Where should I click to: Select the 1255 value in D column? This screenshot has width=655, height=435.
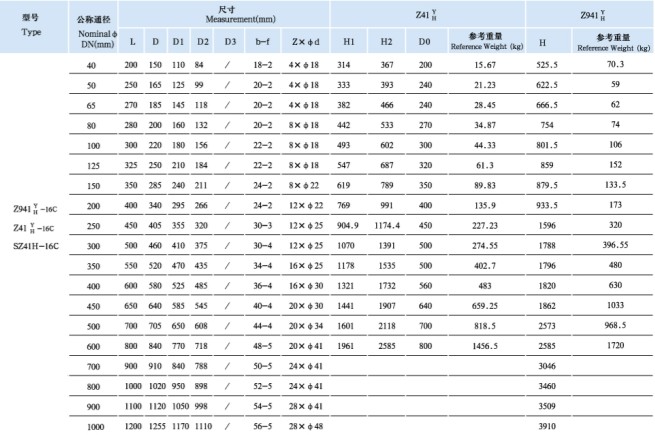pyautogui.click(x=155, y=425)
